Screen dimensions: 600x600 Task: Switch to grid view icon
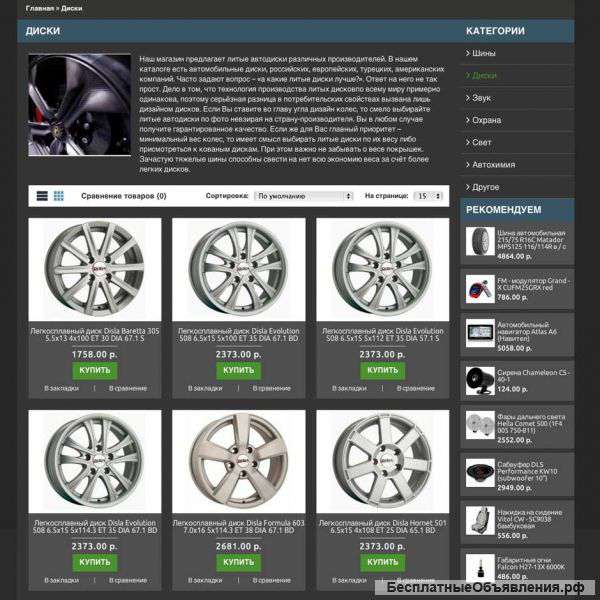[x=59, y=196]
